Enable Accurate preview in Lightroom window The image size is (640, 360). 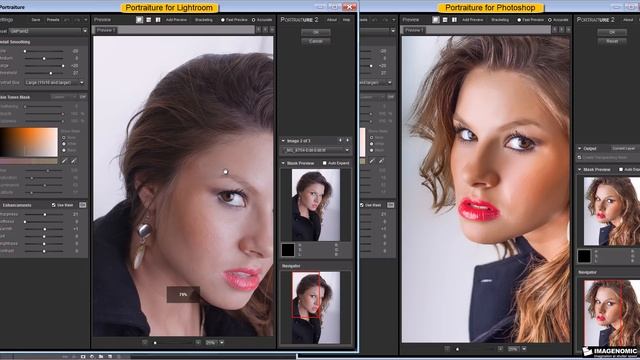pos(253,20)
